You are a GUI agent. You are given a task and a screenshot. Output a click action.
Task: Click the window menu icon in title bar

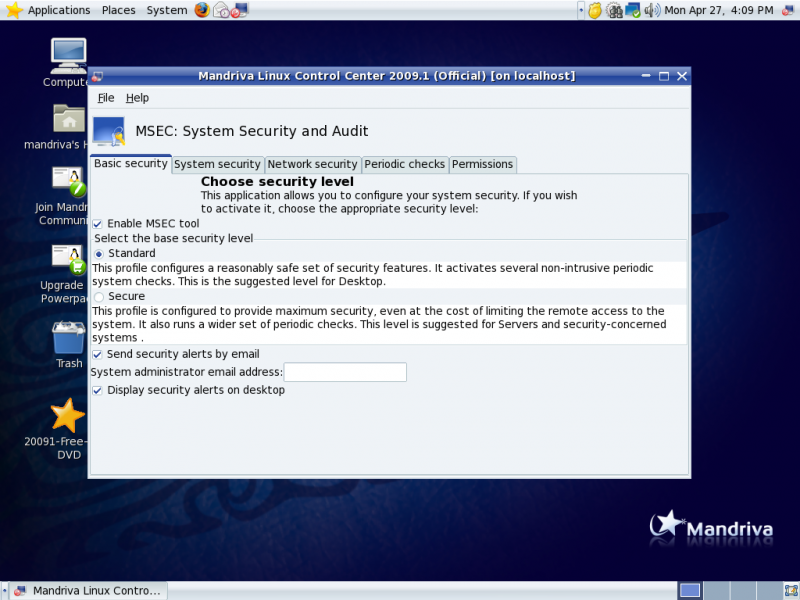pos(97,77)
